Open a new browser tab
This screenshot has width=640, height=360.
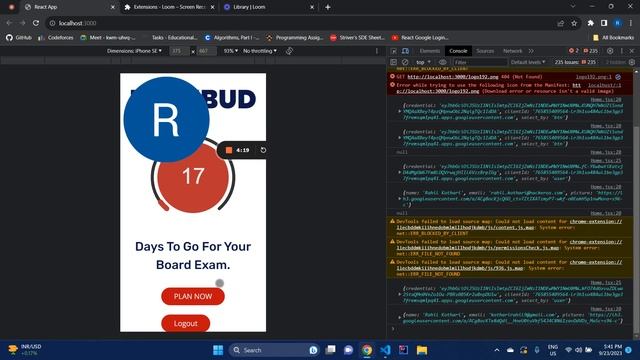[328, 7]
